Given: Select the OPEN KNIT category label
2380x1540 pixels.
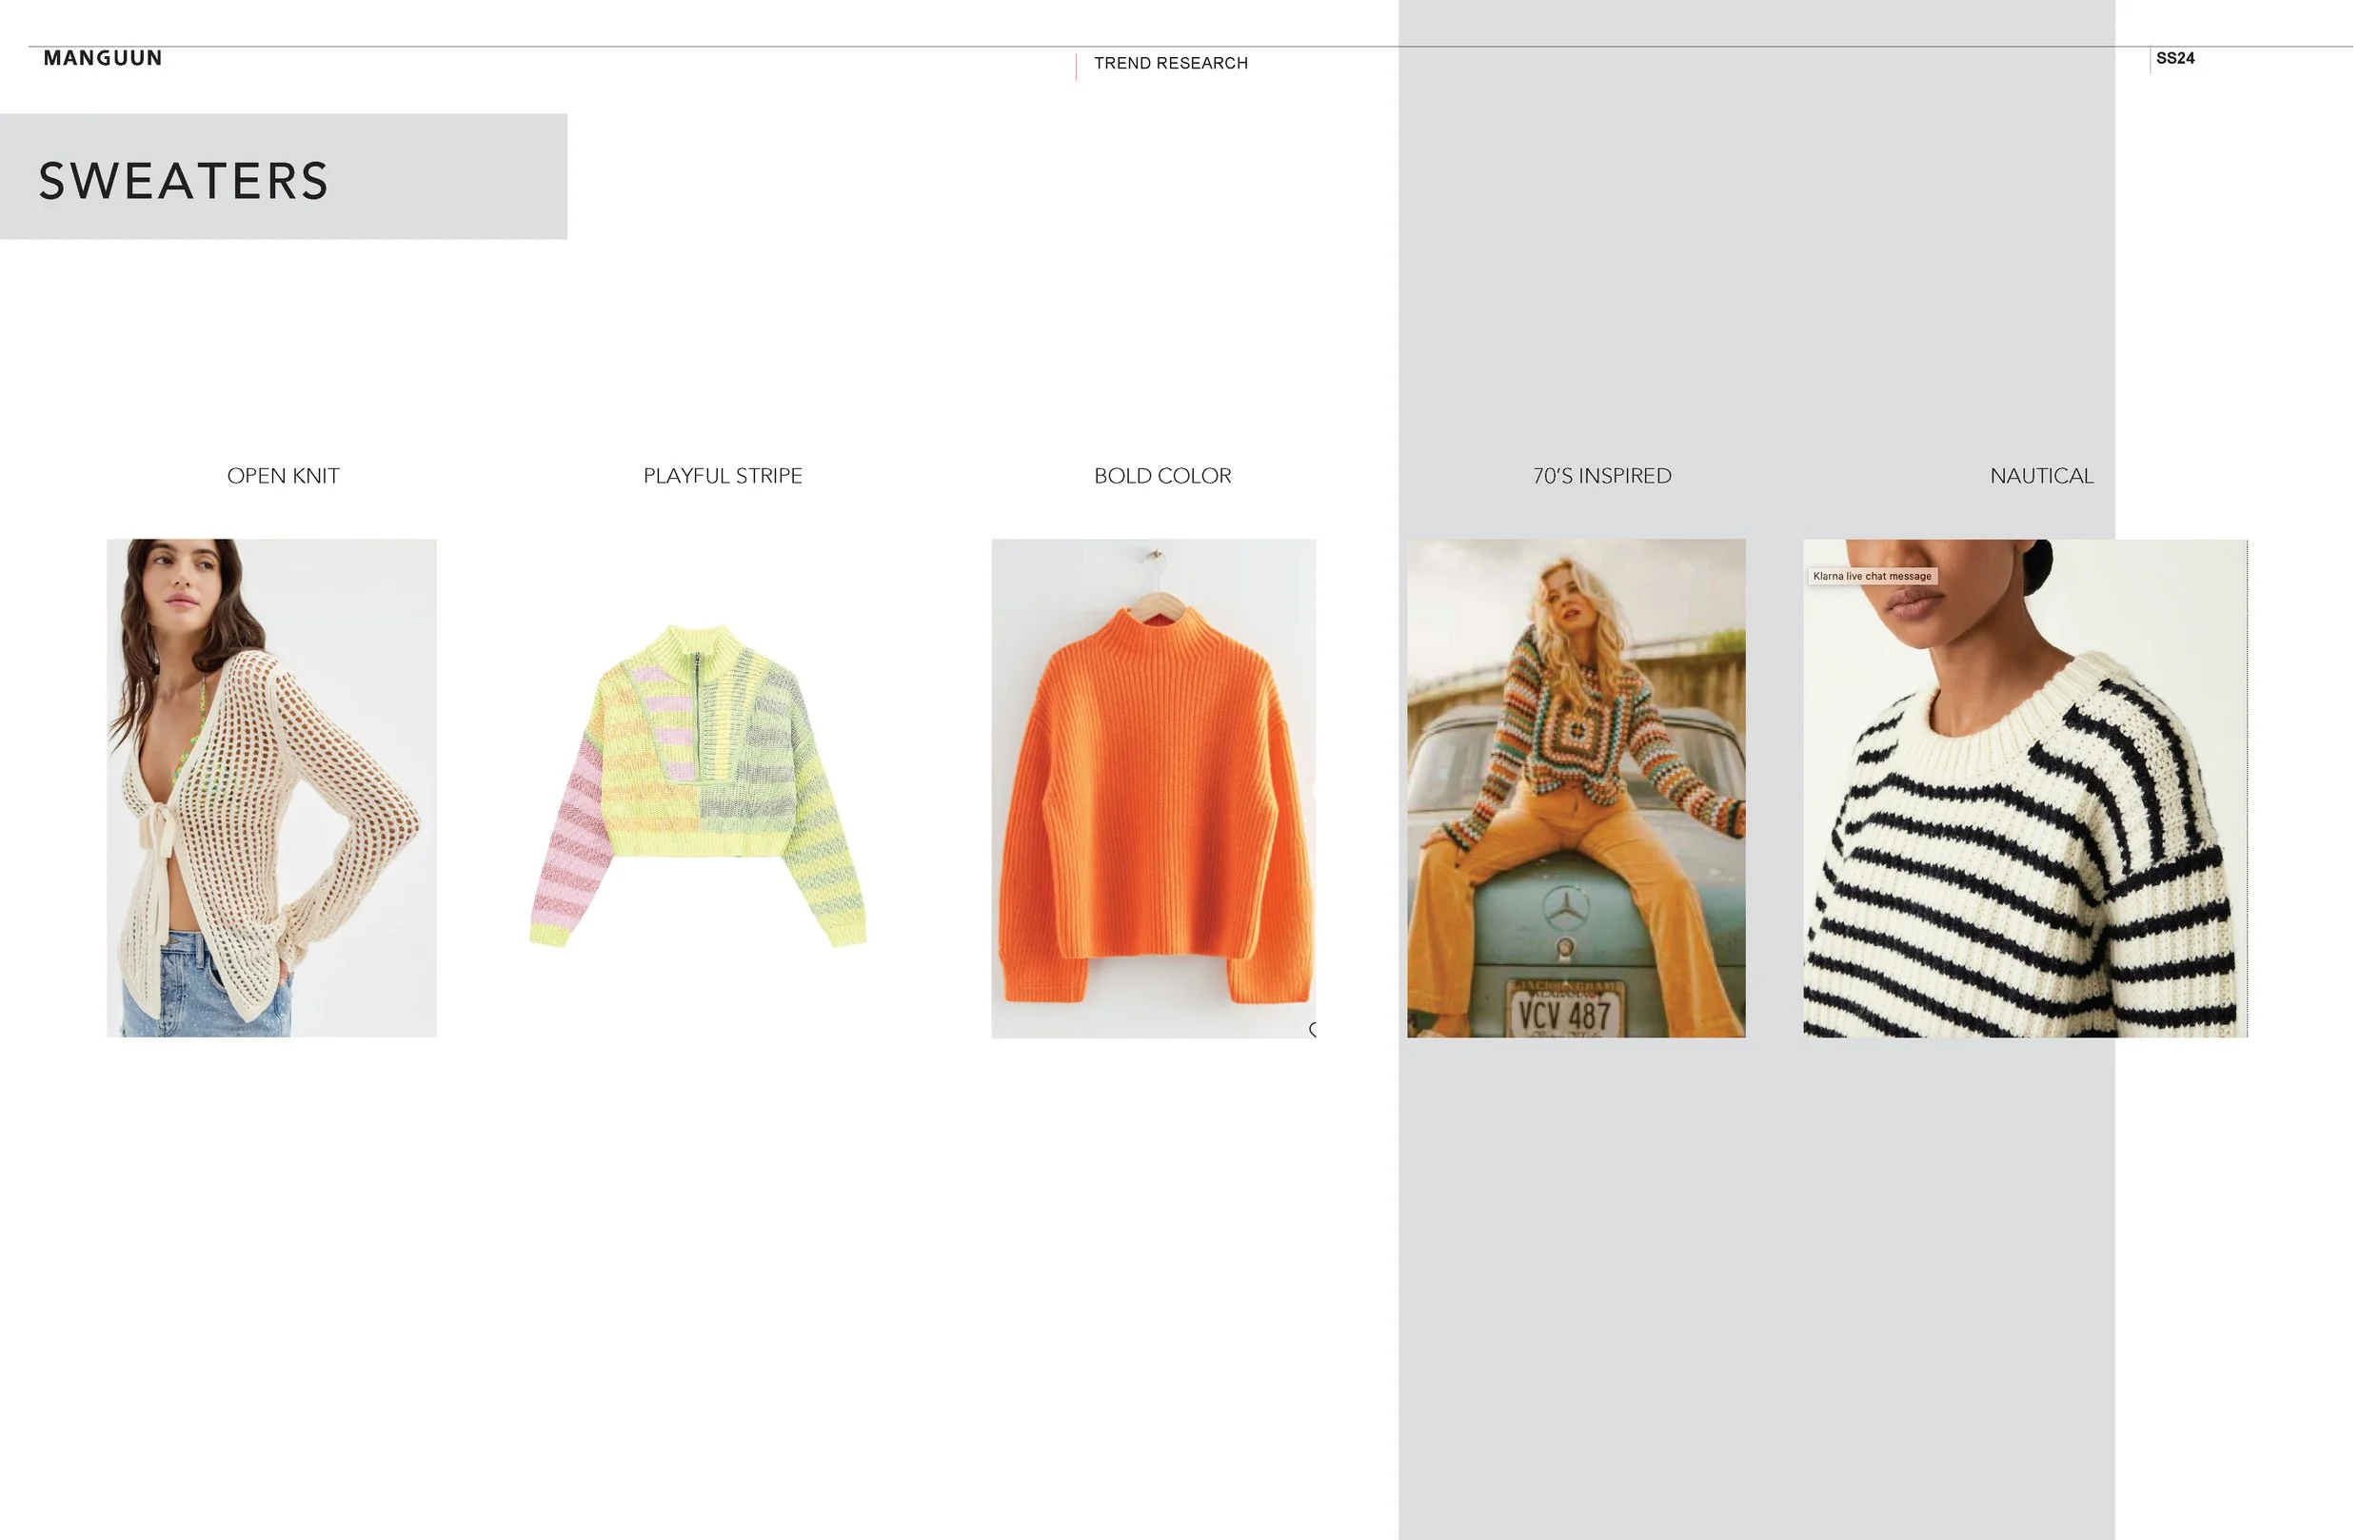Looking at the screenshot, I should coord(283,476).
